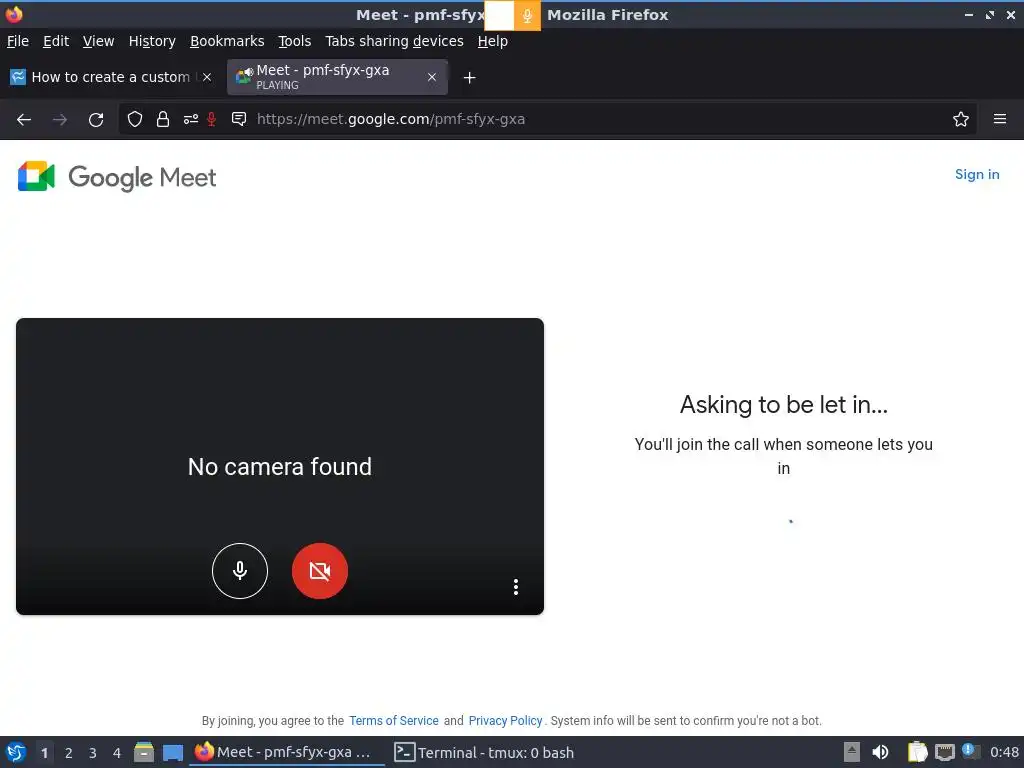Open the Privacy Policy link

[x=505, y=720]
